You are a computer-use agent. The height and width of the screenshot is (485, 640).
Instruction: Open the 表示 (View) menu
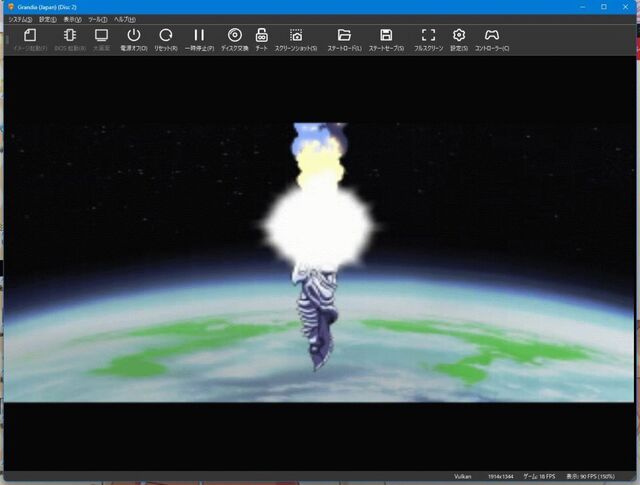pos(72,20)
